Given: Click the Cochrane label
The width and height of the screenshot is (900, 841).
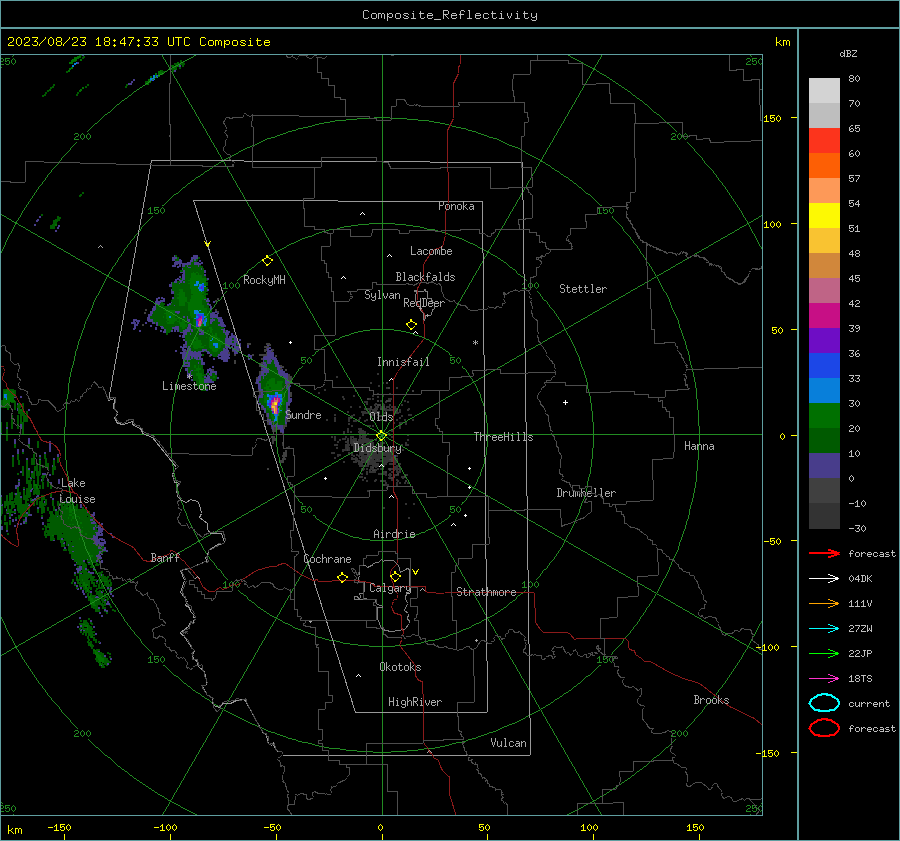Looking at the screenshot, I should click(x=327, y=559).
